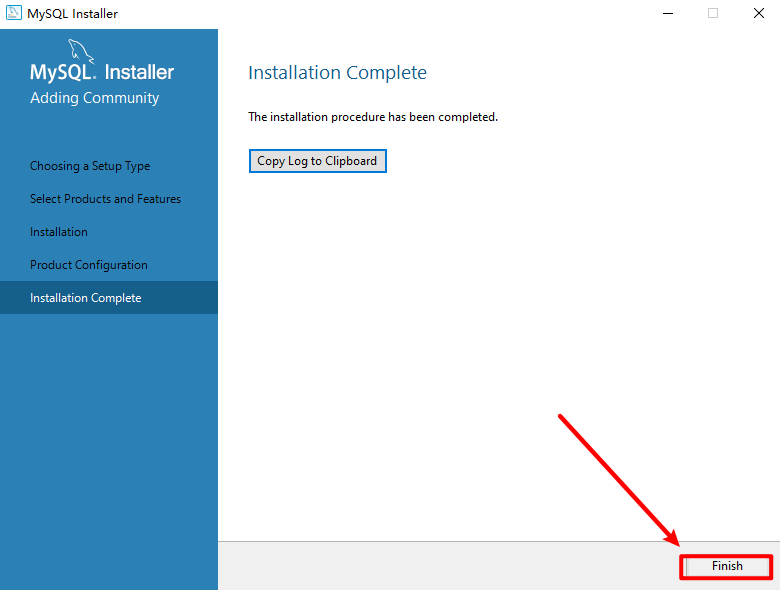Close the MySQL Installer window
The image size is (780, 590).
pyautogui.click(x=758, y=14)
